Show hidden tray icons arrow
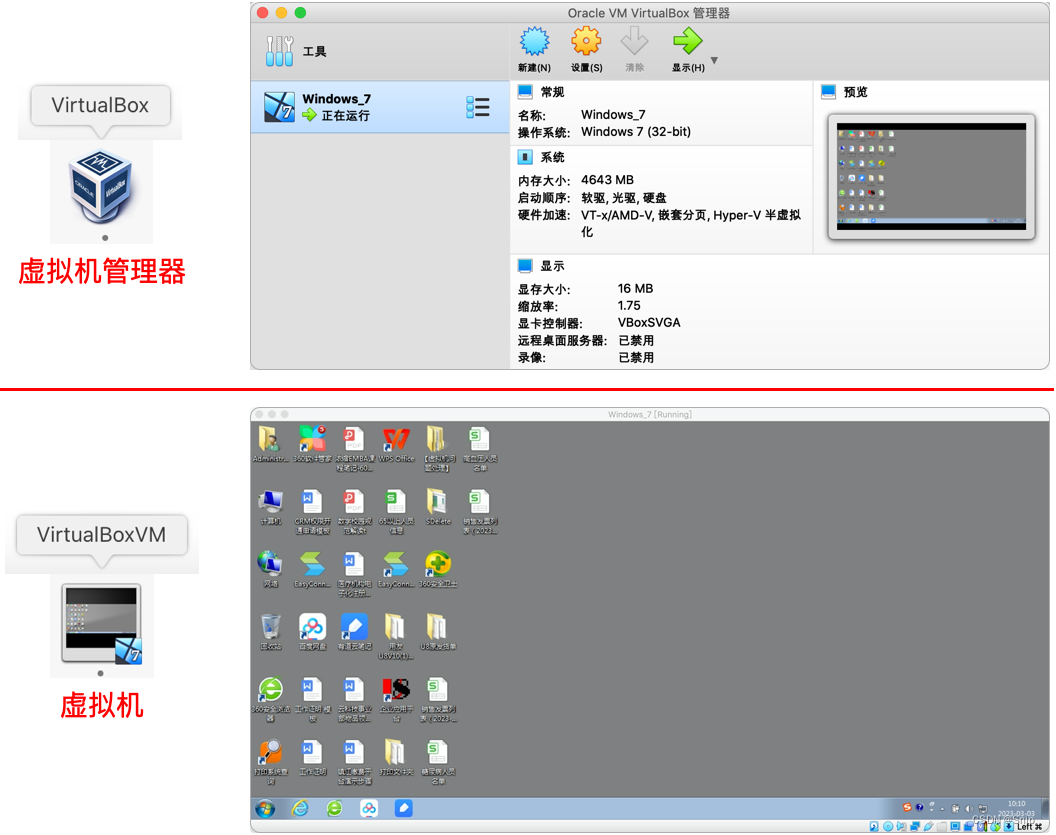The image size is (1056, 835). click(942, 809)
